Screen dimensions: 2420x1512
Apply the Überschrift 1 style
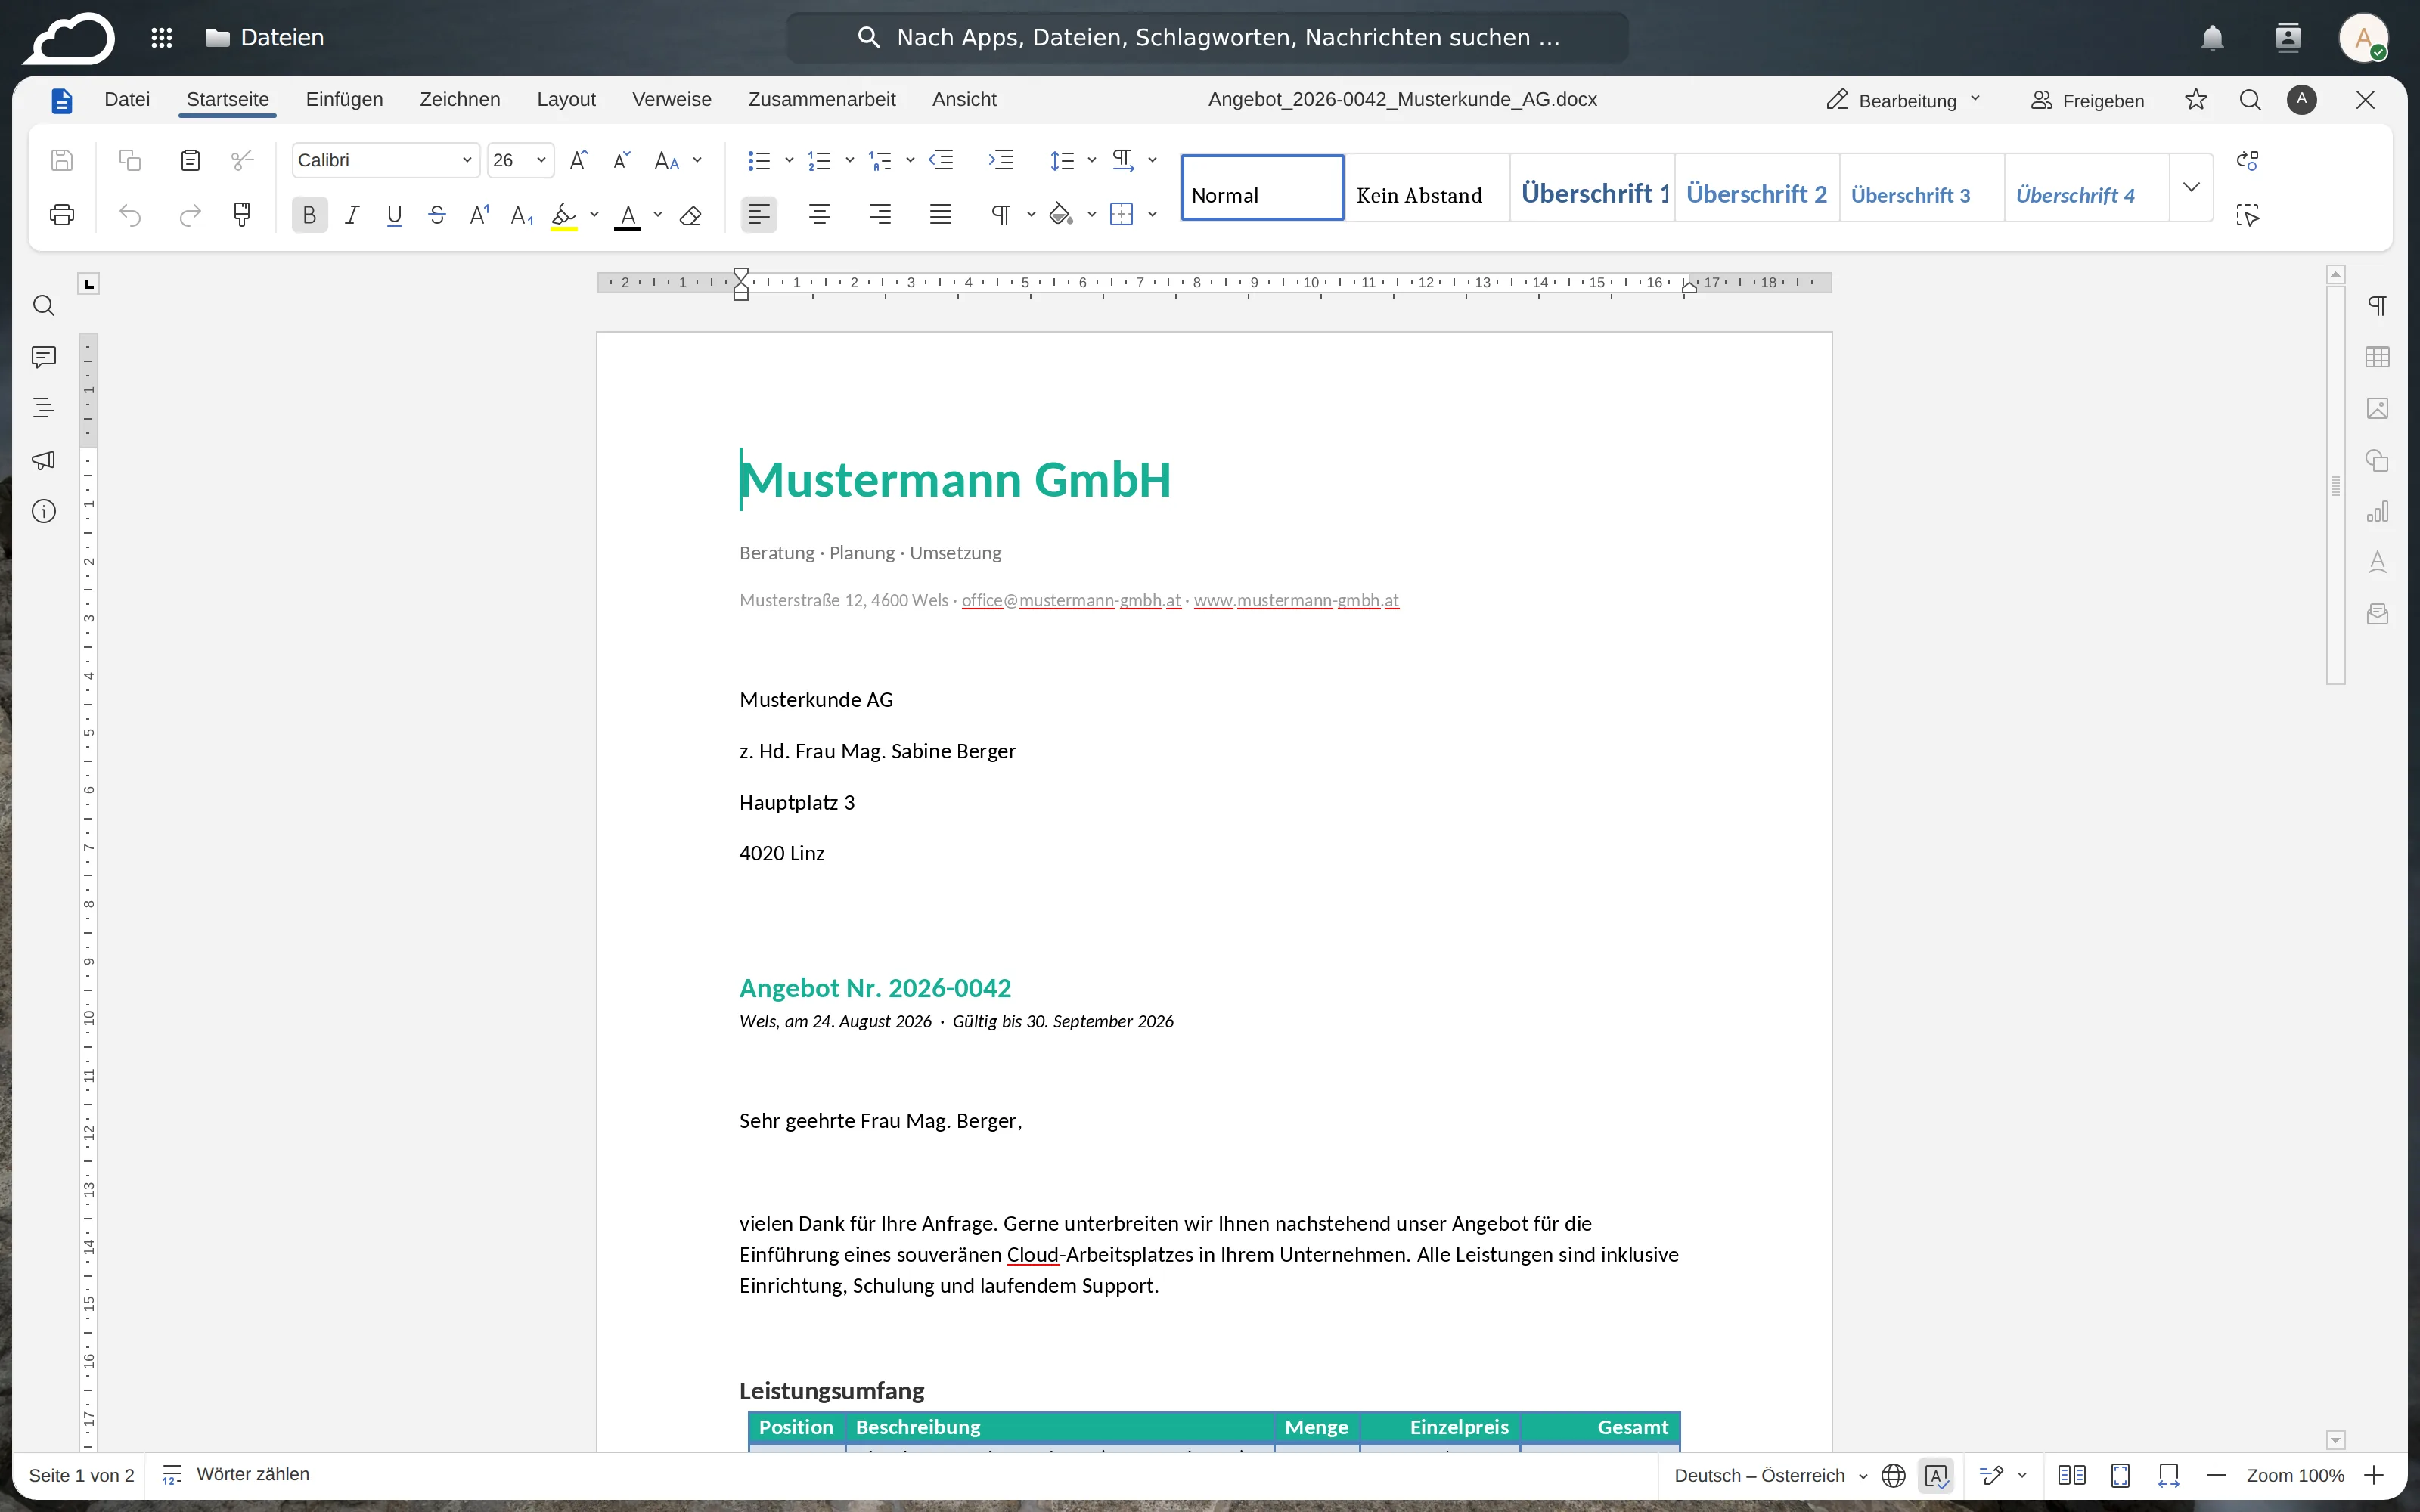[1593, 188]
